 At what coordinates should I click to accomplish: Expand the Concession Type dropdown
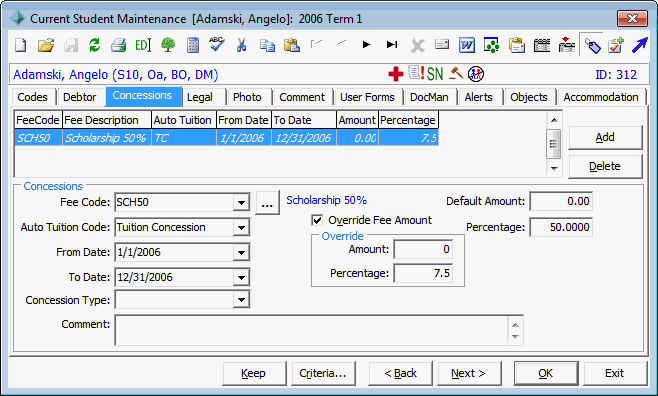(x=241, y=300)
